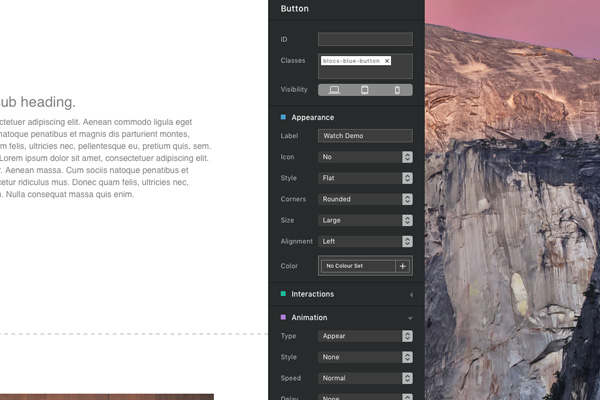The width and height of the screenshot is (600, 400).
Task: Click the Appearance section heading
Action: pyautogui.click(x=313, y=118)
